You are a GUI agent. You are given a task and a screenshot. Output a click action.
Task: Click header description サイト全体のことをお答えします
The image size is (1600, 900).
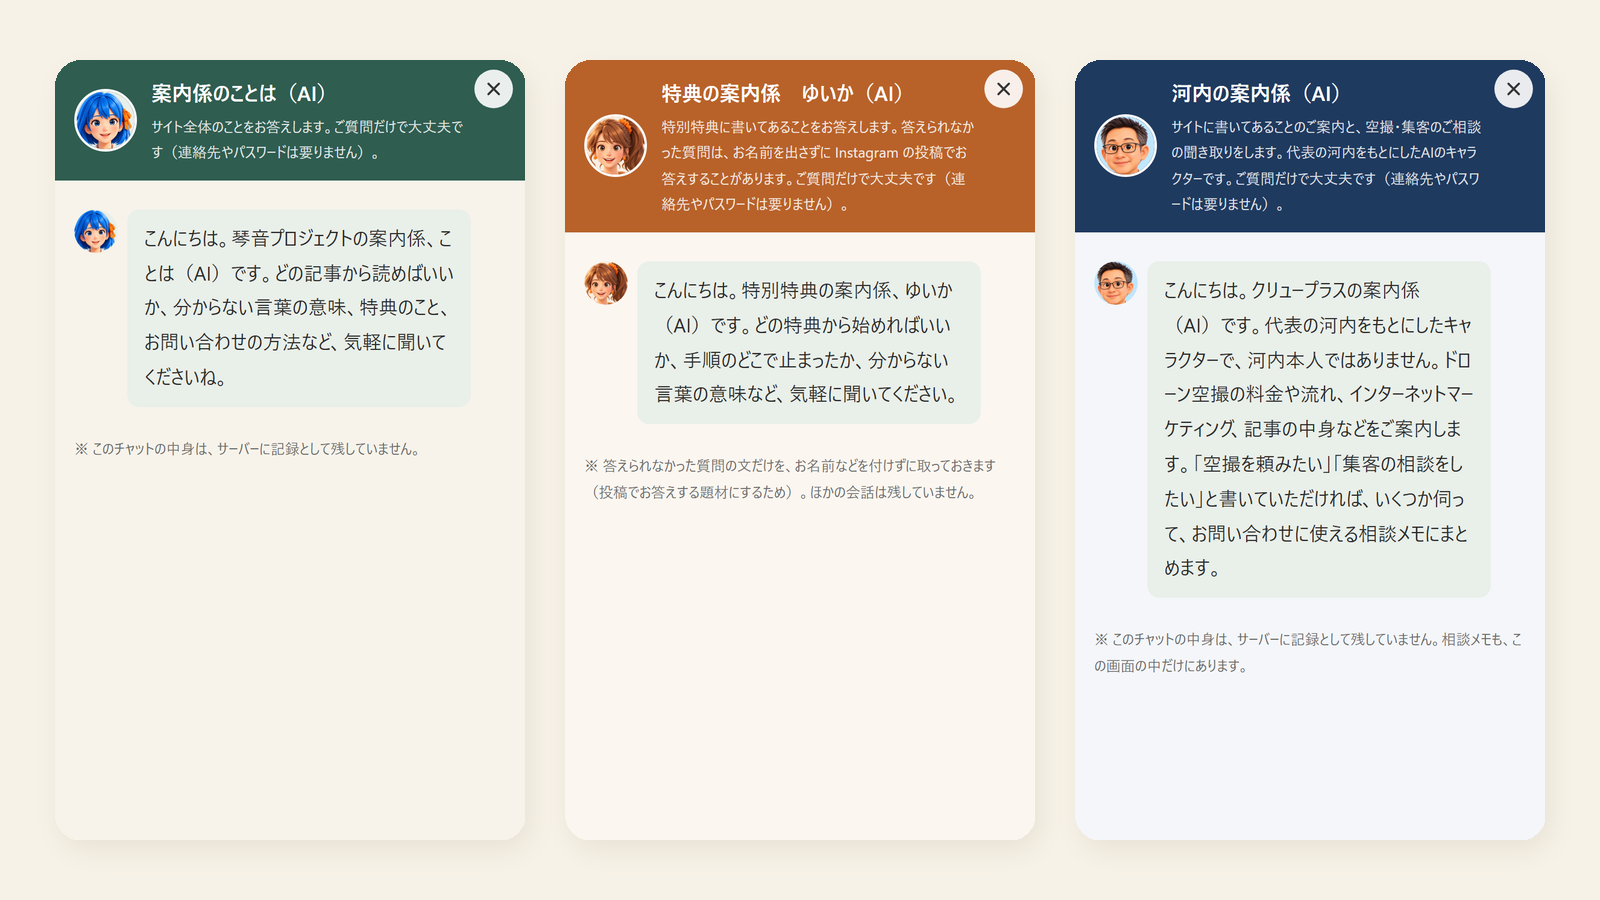(x=307, y=140)
